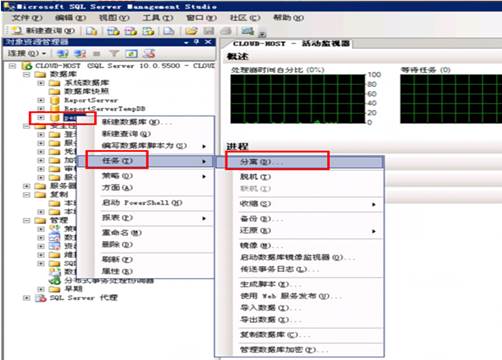
Task: Open the main toolbar options dropdown arrow
Action: point(263,34)
